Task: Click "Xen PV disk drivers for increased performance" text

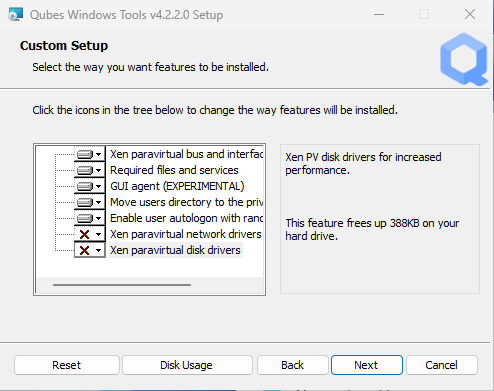Action: [x=363, y=163]
